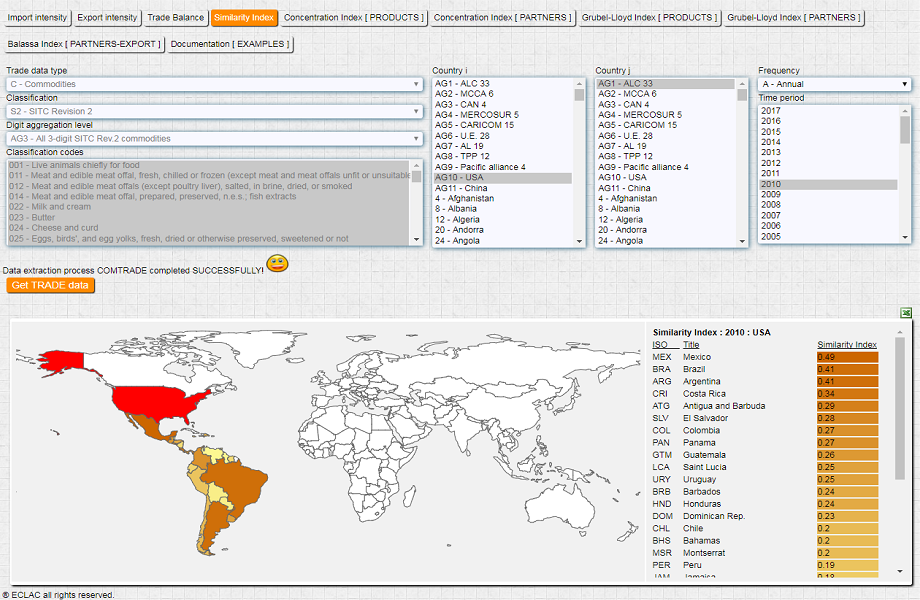Select code 023 - Butter in Classification codes
This screenshot has width=920, height=600.
[x=30, y=217]
